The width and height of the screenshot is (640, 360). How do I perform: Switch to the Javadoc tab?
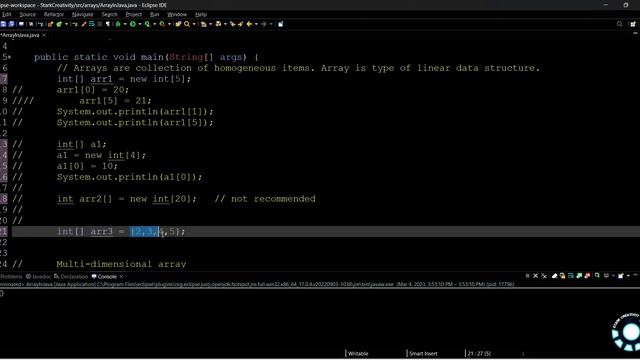click(38, 276)
